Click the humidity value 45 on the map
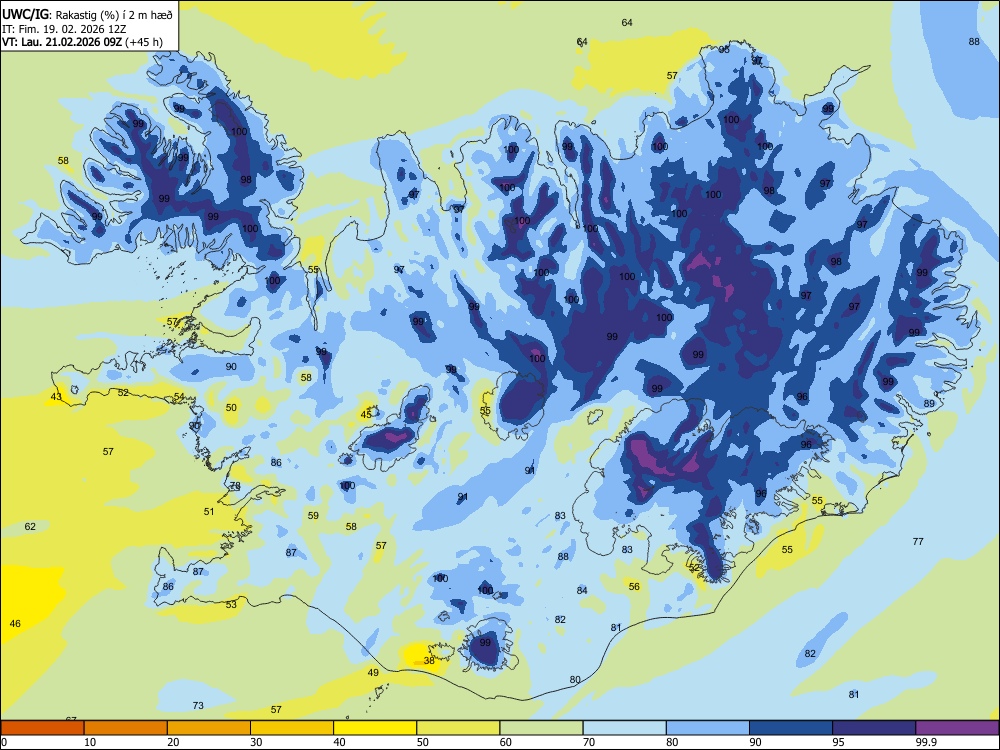1000x750 pixels. click(366, 415)
